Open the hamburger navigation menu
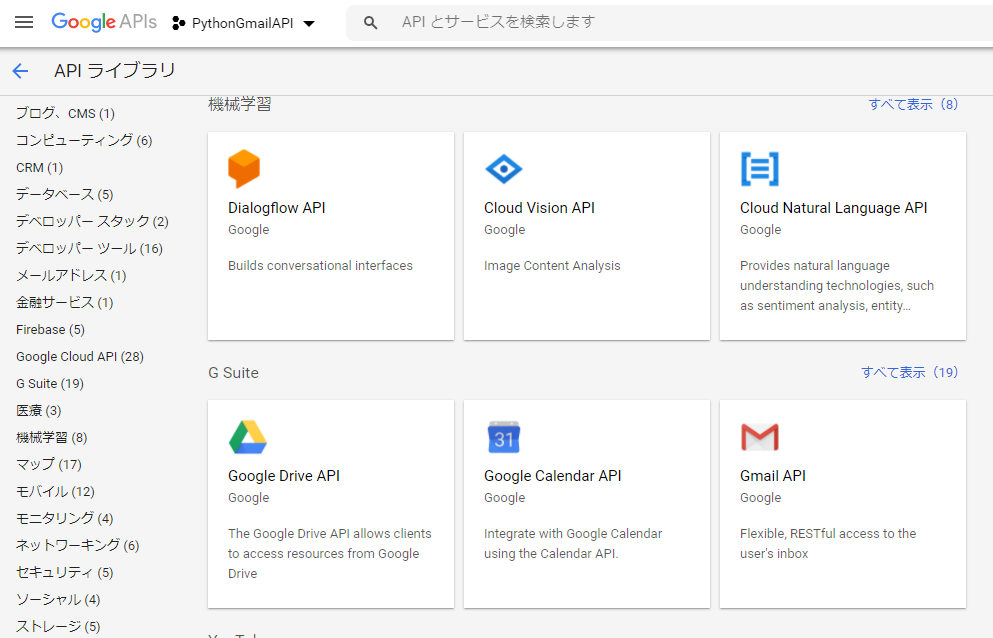 [x=24, y=23]
